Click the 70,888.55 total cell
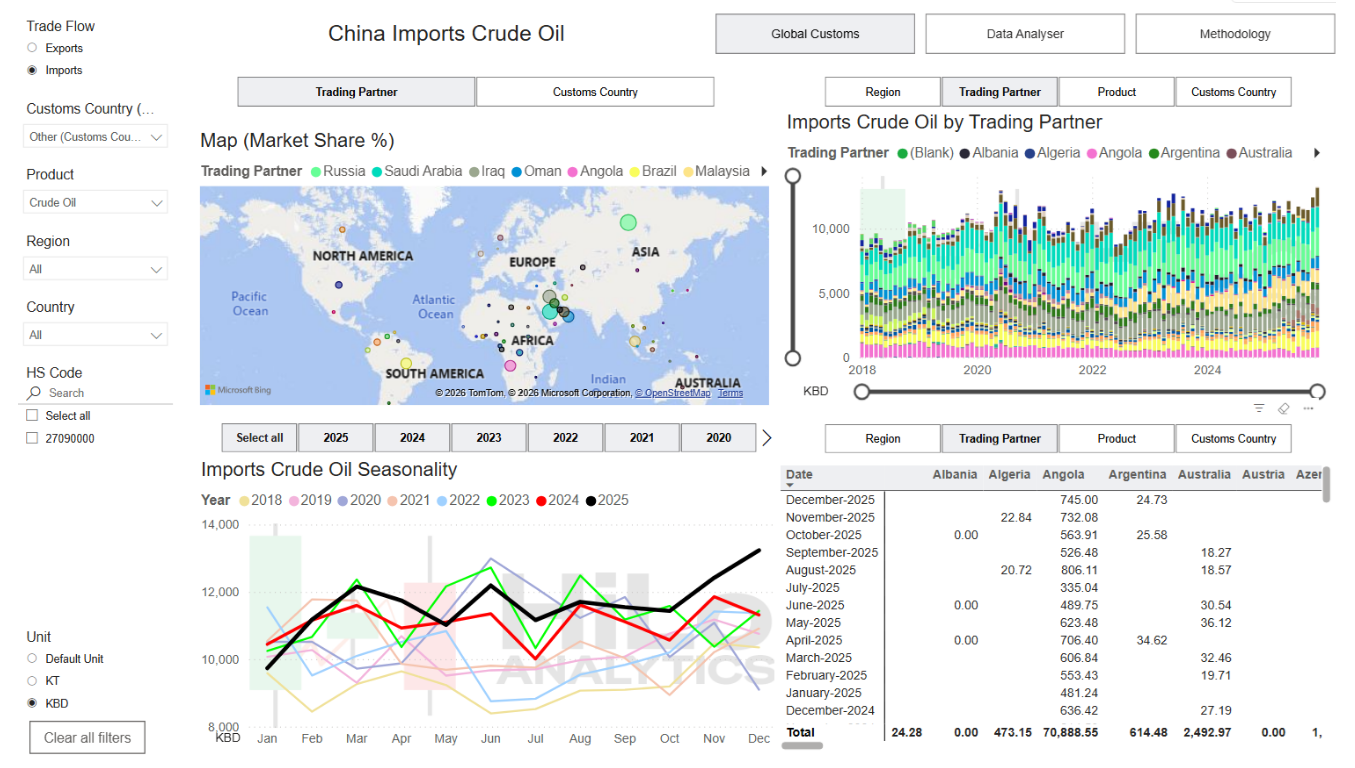 tap(1070, 732)
